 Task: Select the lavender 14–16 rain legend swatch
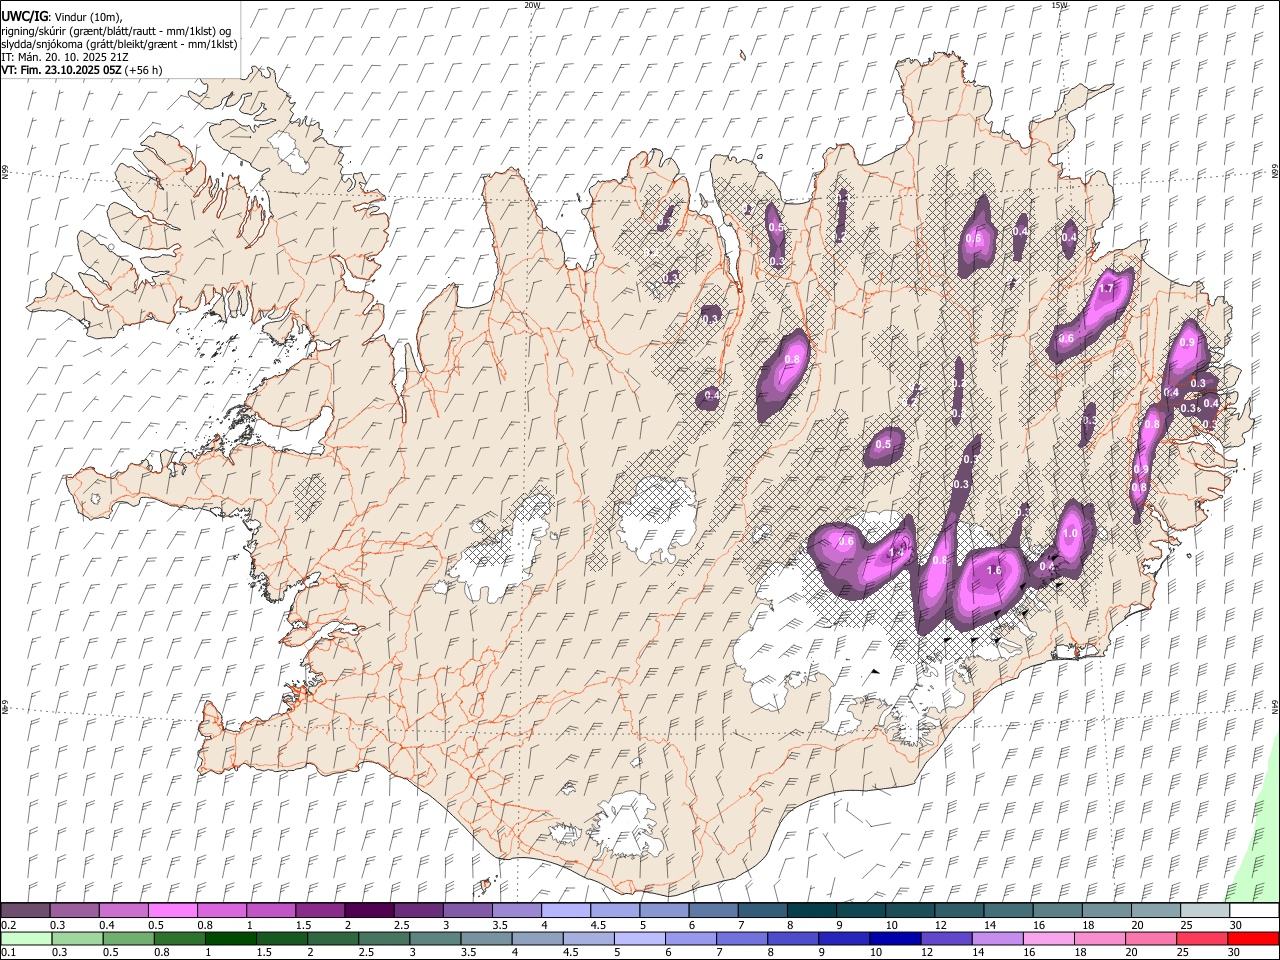[x=999, y=939]
